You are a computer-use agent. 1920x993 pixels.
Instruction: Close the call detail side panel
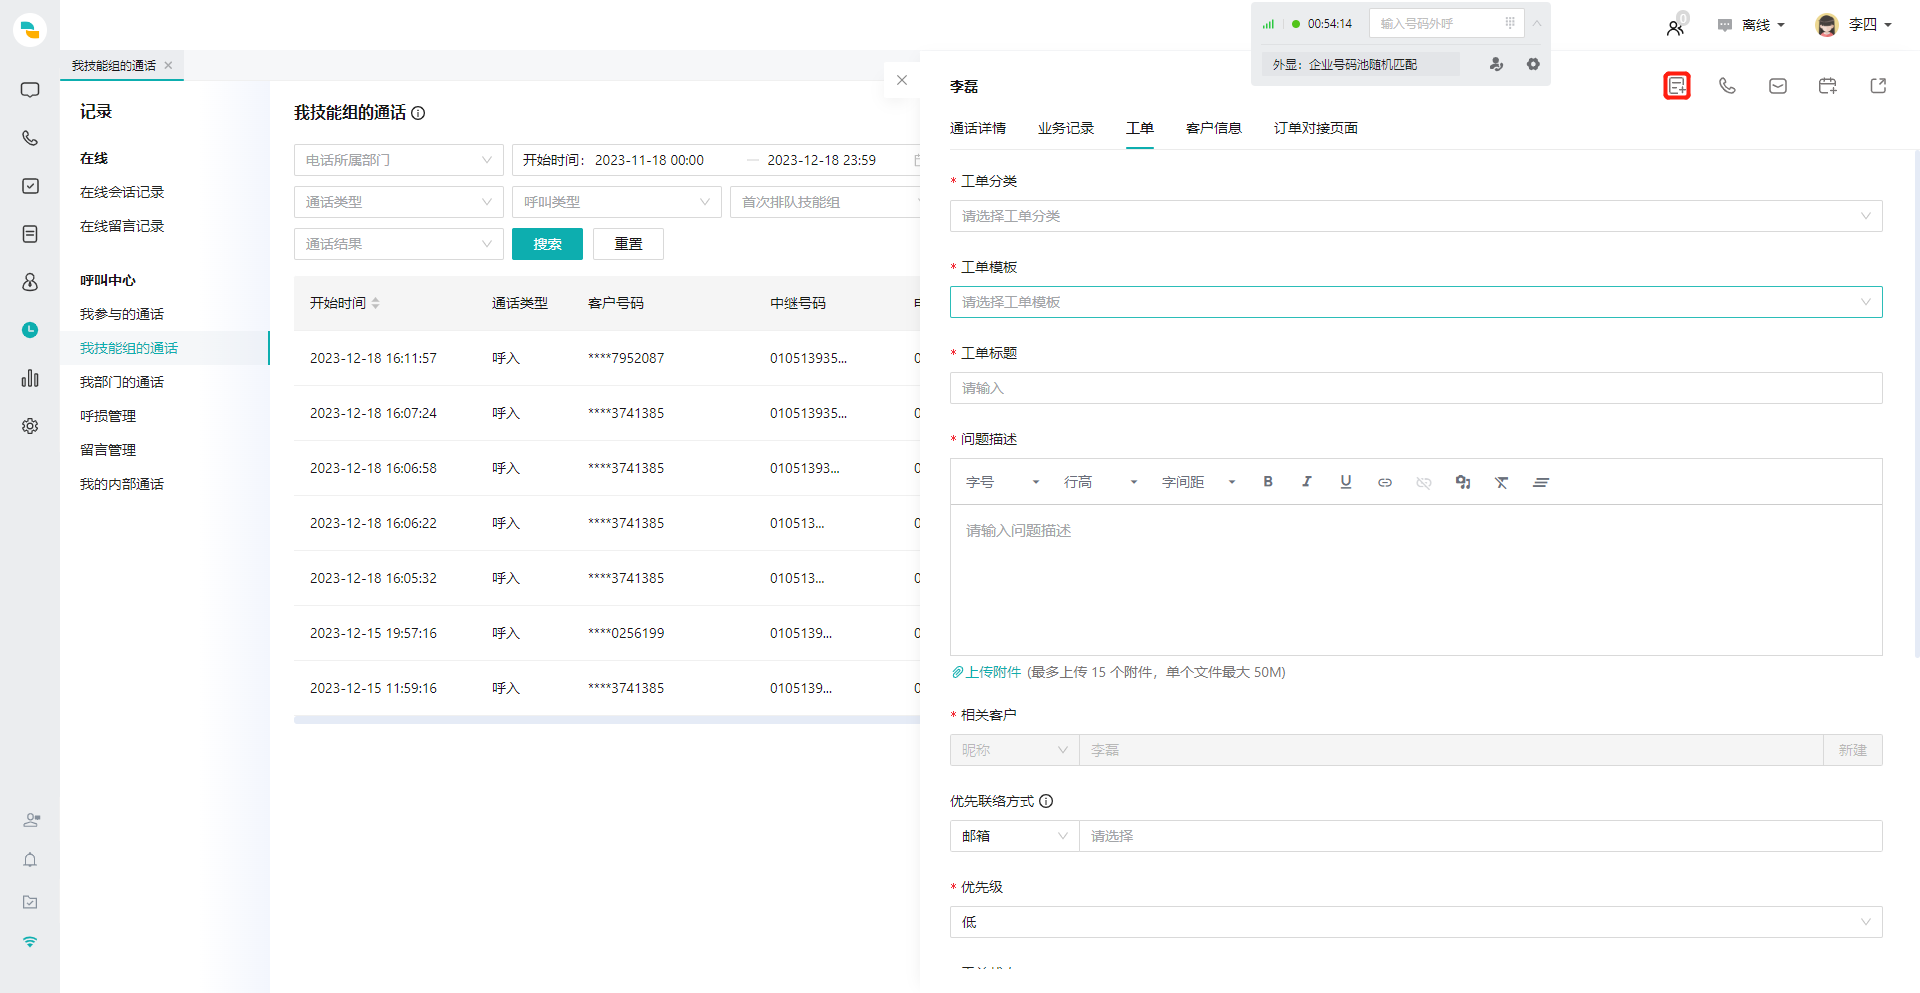click(902, 80)
